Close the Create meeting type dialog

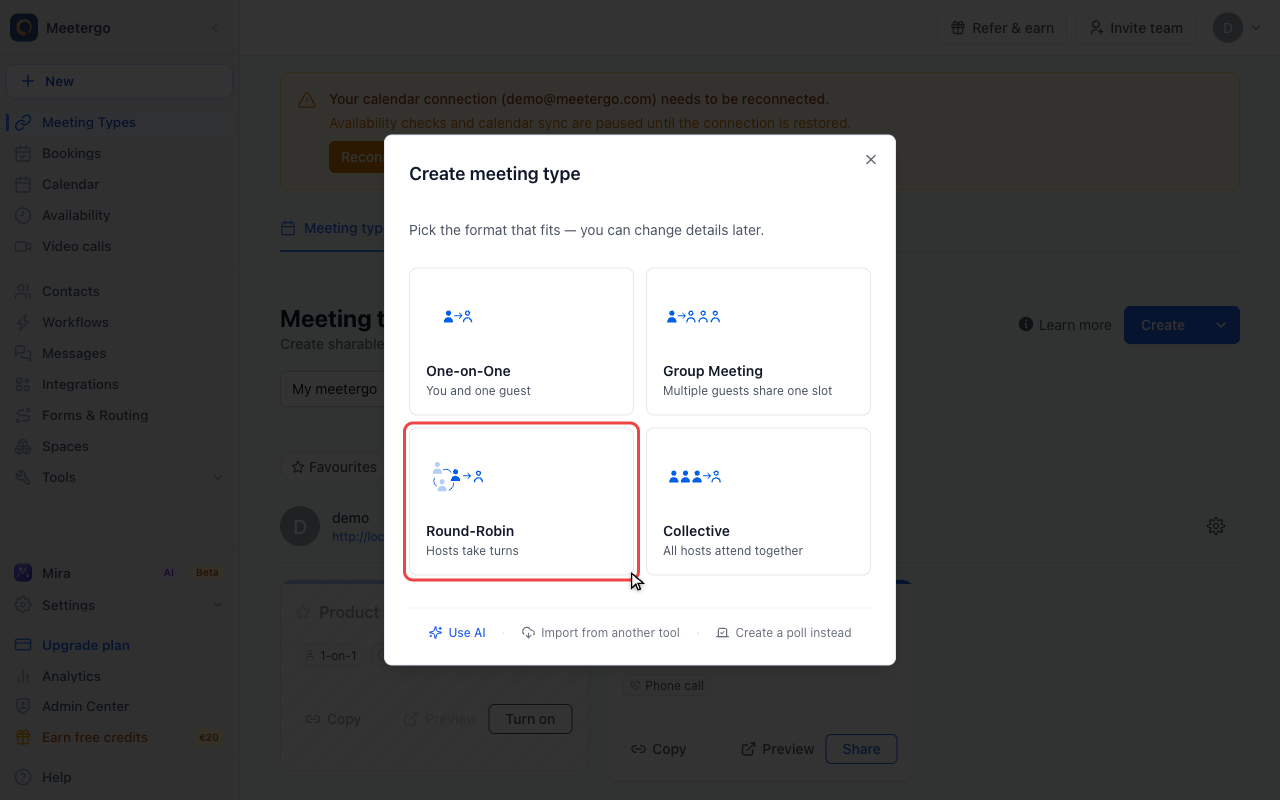click(871, 160)
